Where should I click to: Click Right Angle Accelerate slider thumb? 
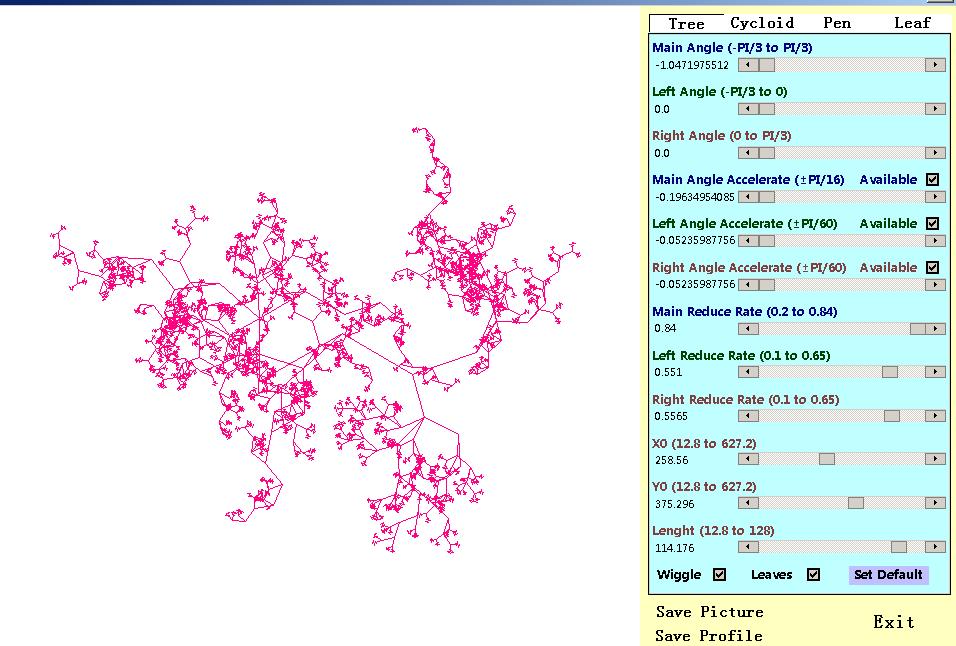766,285
